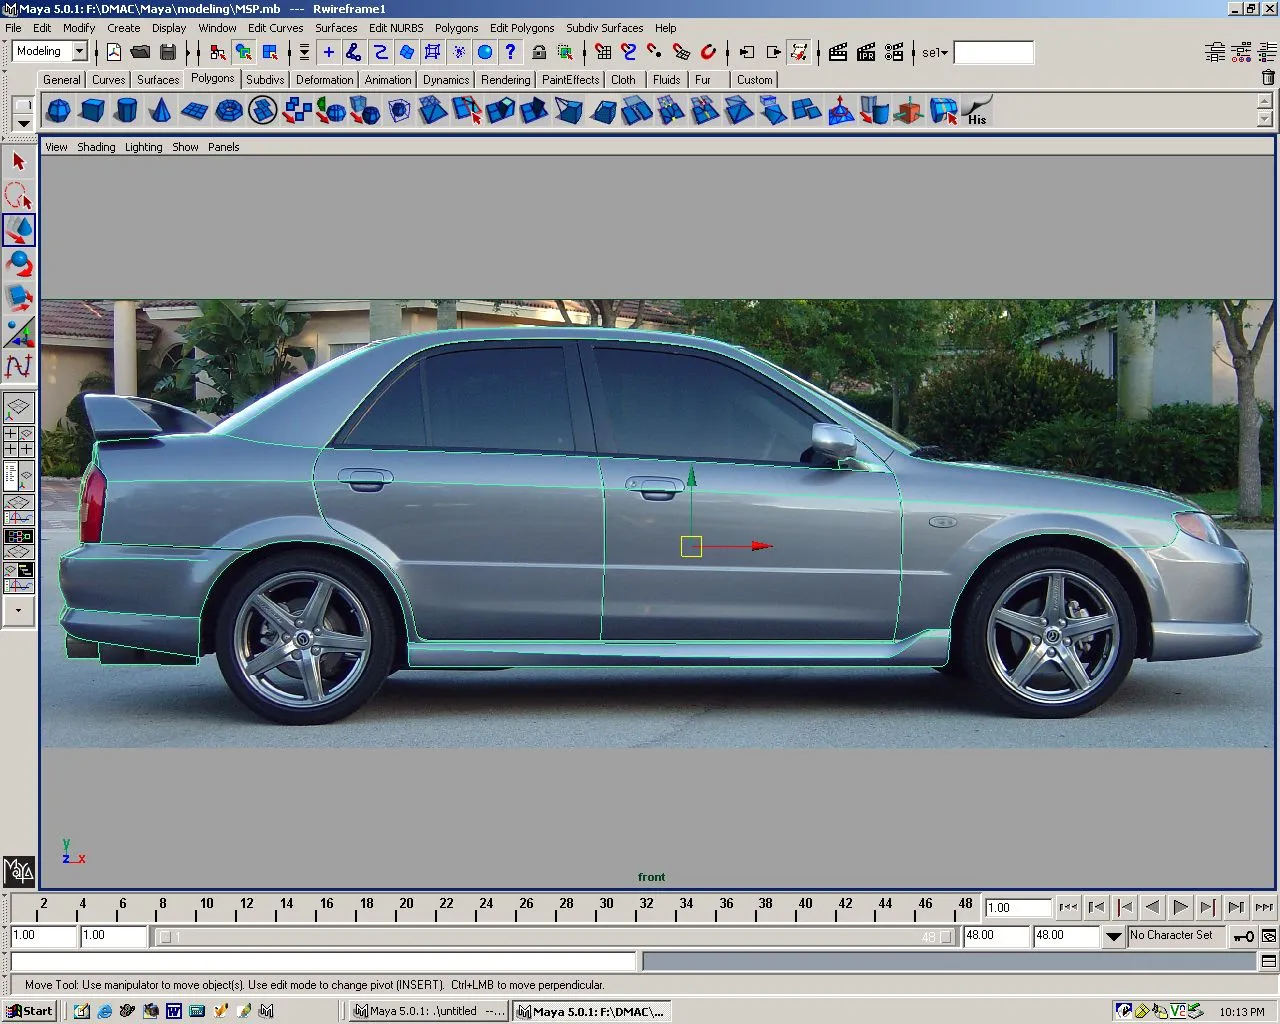1280x1024 pixels.
Task: Create a polygon cone from the shelf
Action: (160, 111)
